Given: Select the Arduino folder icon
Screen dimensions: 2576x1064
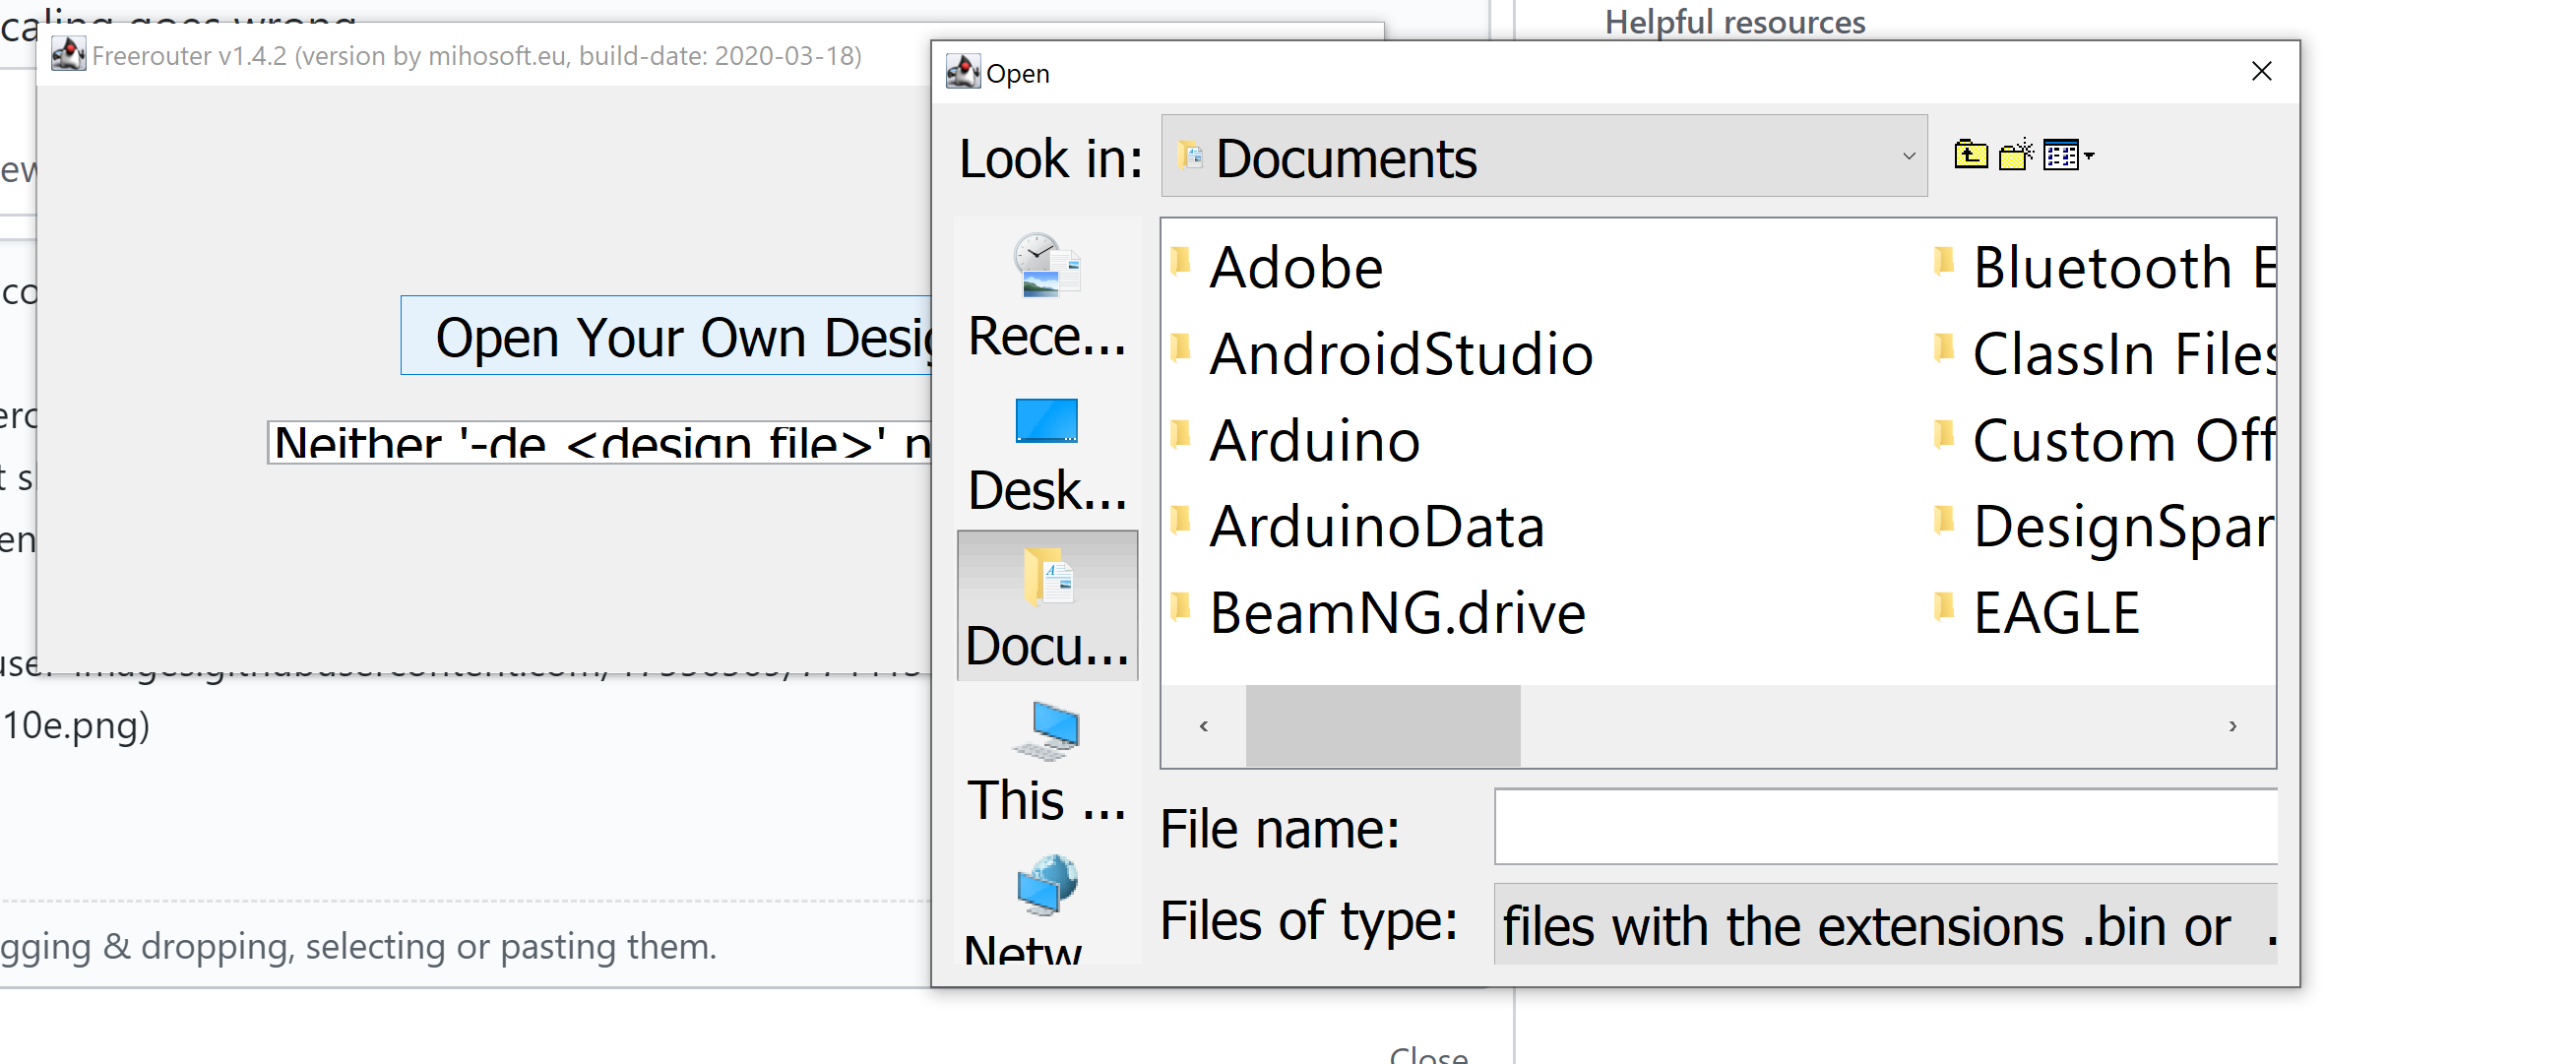Looking at the screenshot, I should pyautogui.click(x=1181, y=435).
